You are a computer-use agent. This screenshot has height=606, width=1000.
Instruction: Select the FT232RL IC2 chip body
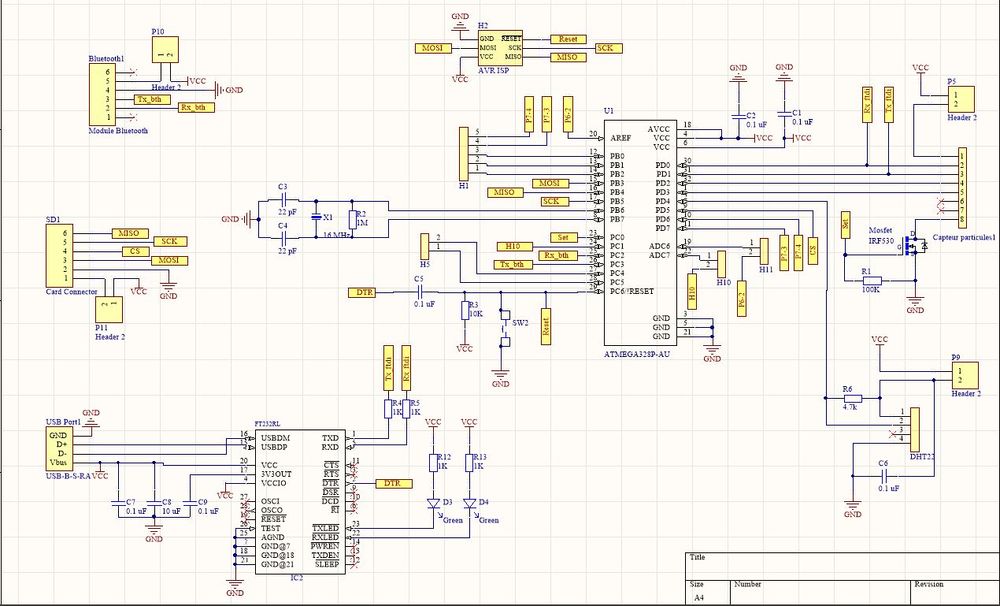[x=299, y=501]
